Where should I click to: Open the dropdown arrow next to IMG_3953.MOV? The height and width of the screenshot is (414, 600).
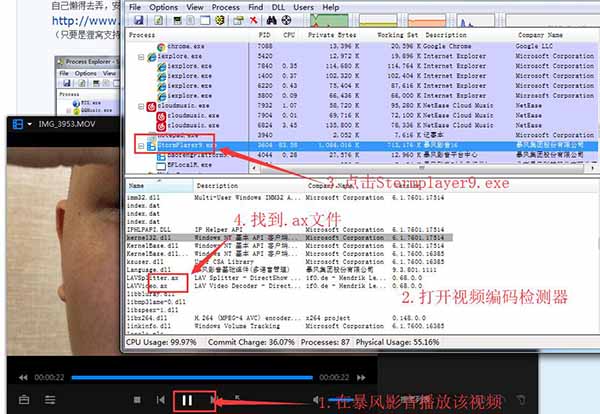29,124
